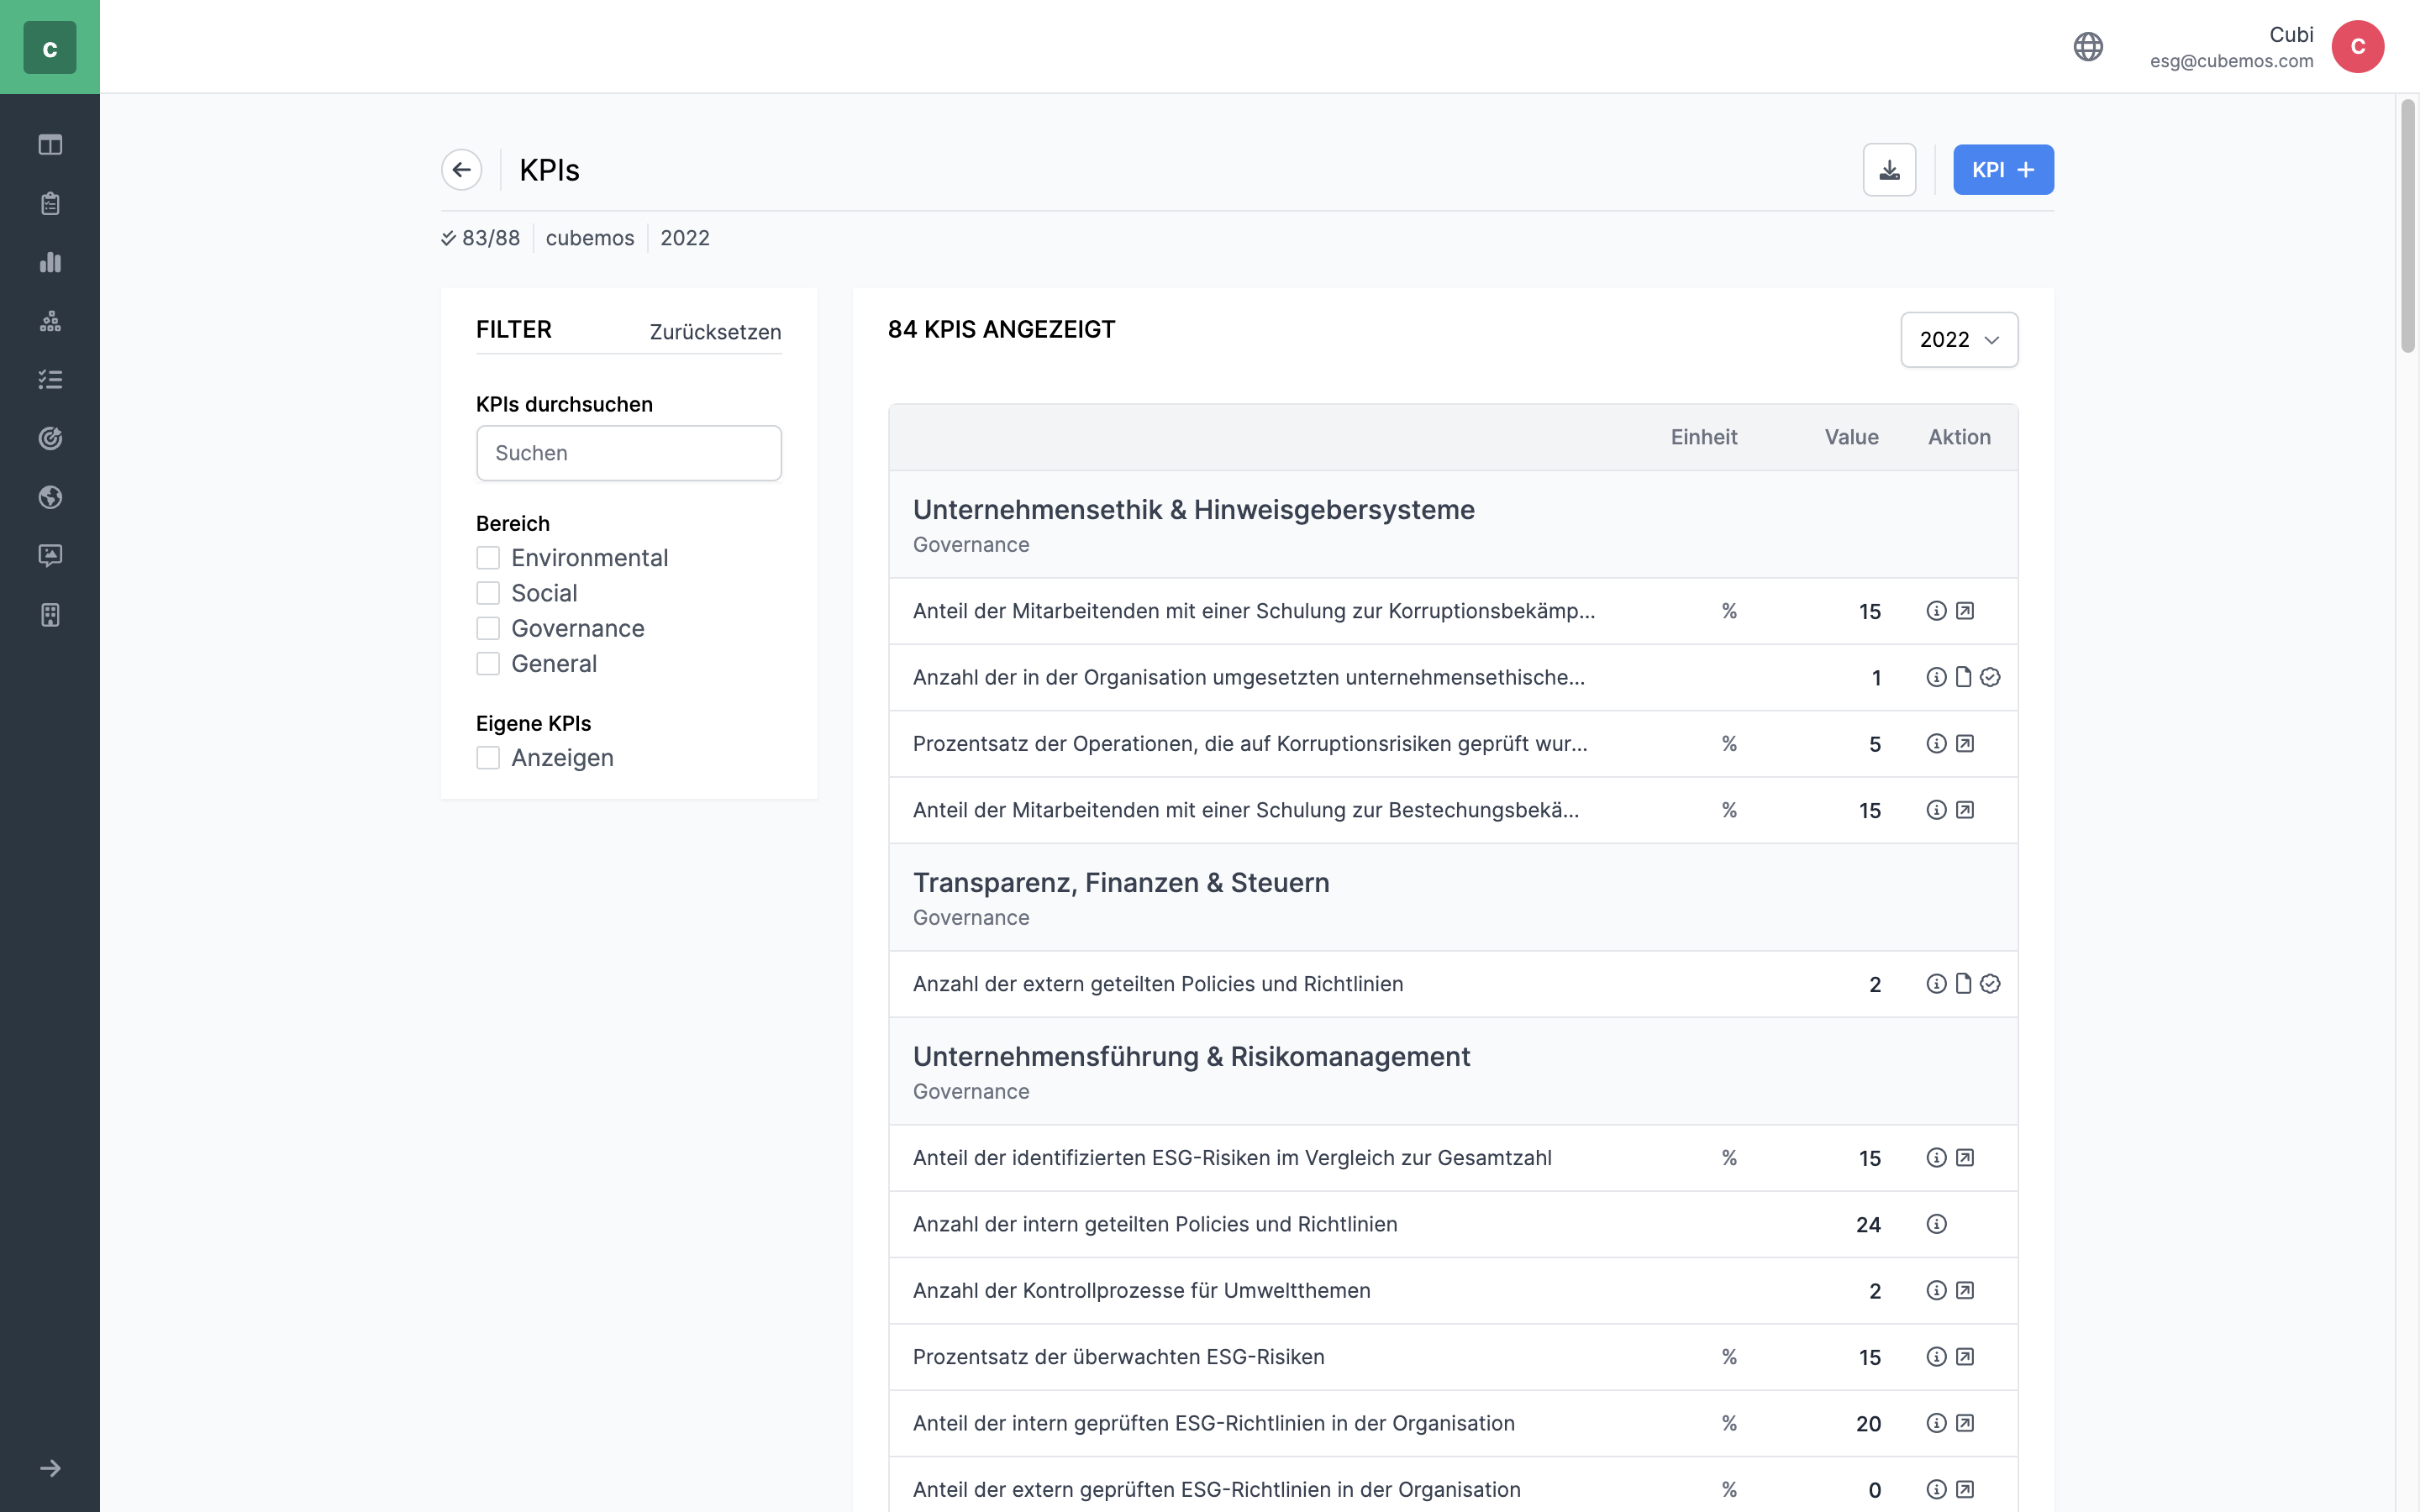Image resolution: width=2420 pixels, height=1512 pixels.
Task: Open link icon for Prozentsatz der überwachten ESG-Risiken
Action: pos(1964,1357)
